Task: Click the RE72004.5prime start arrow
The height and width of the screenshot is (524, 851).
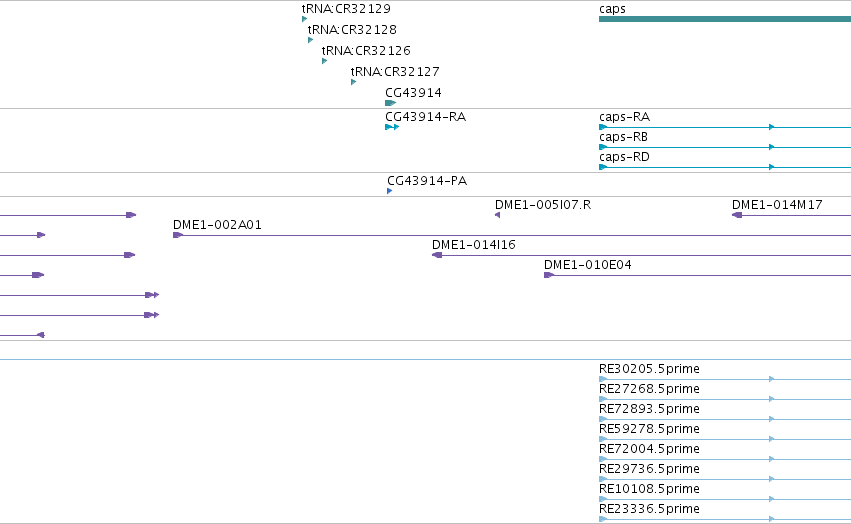Action: pyautogui.click(x=603, y=459)
